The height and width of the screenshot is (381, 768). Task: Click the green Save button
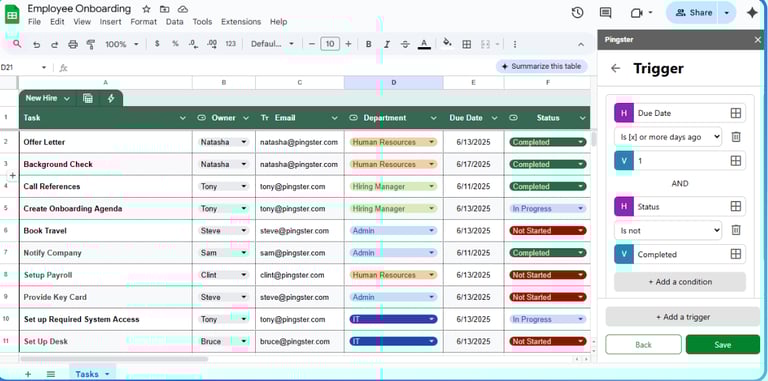(722, 345)
